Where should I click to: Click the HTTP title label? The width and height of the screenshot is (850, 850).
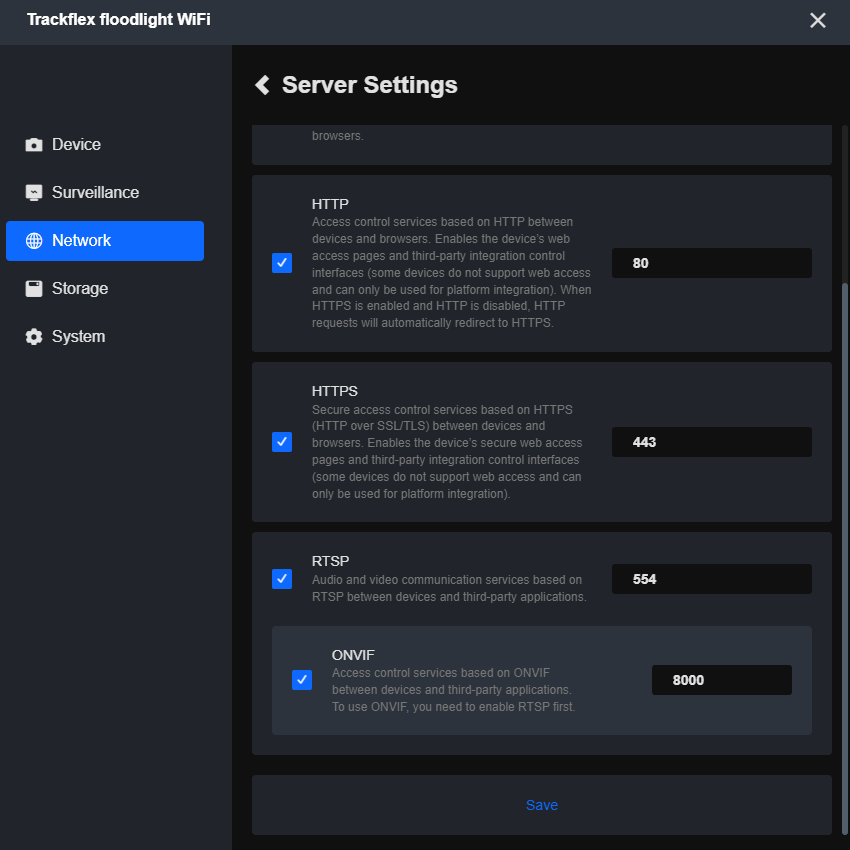point(330,204)
